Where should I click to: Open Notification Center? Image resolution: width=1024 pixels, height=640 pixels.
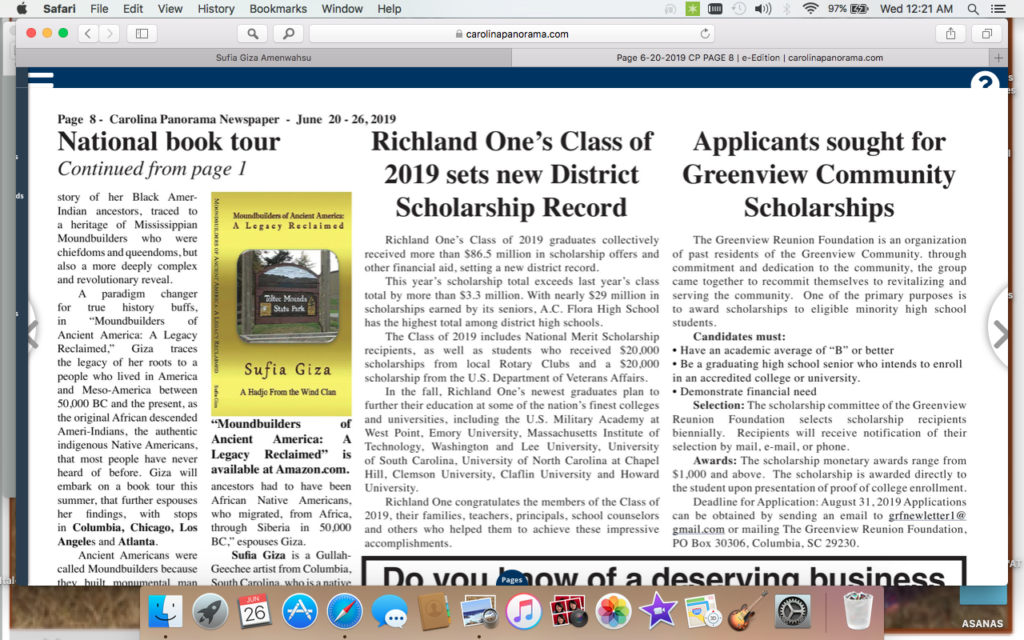997,9
